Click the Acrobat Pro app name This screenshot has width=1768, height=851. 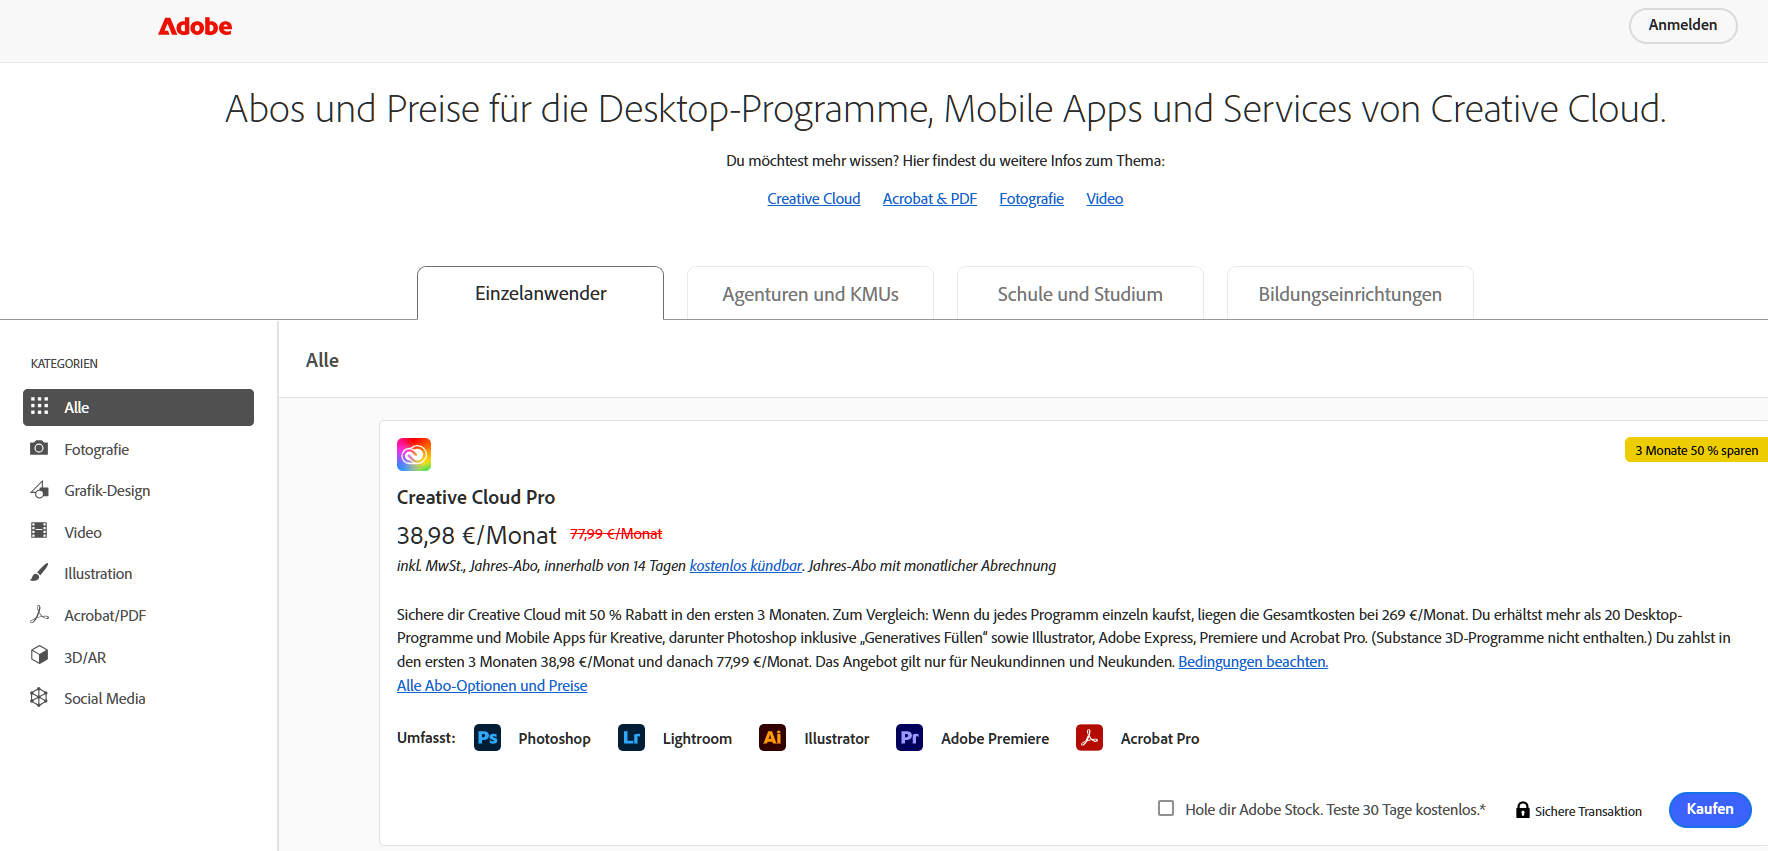[x=1160, y=739]
